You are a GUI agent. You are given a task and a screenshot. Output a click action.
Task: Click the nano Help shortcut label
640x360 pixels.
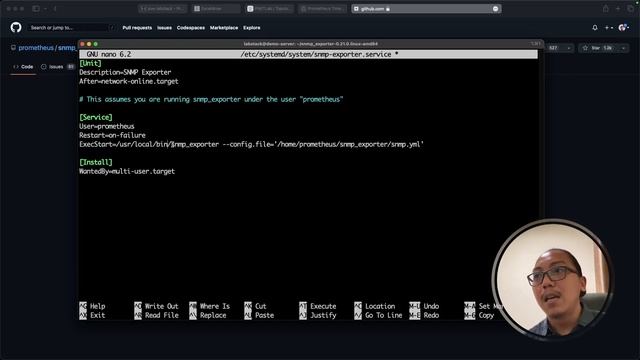[98, 306]
